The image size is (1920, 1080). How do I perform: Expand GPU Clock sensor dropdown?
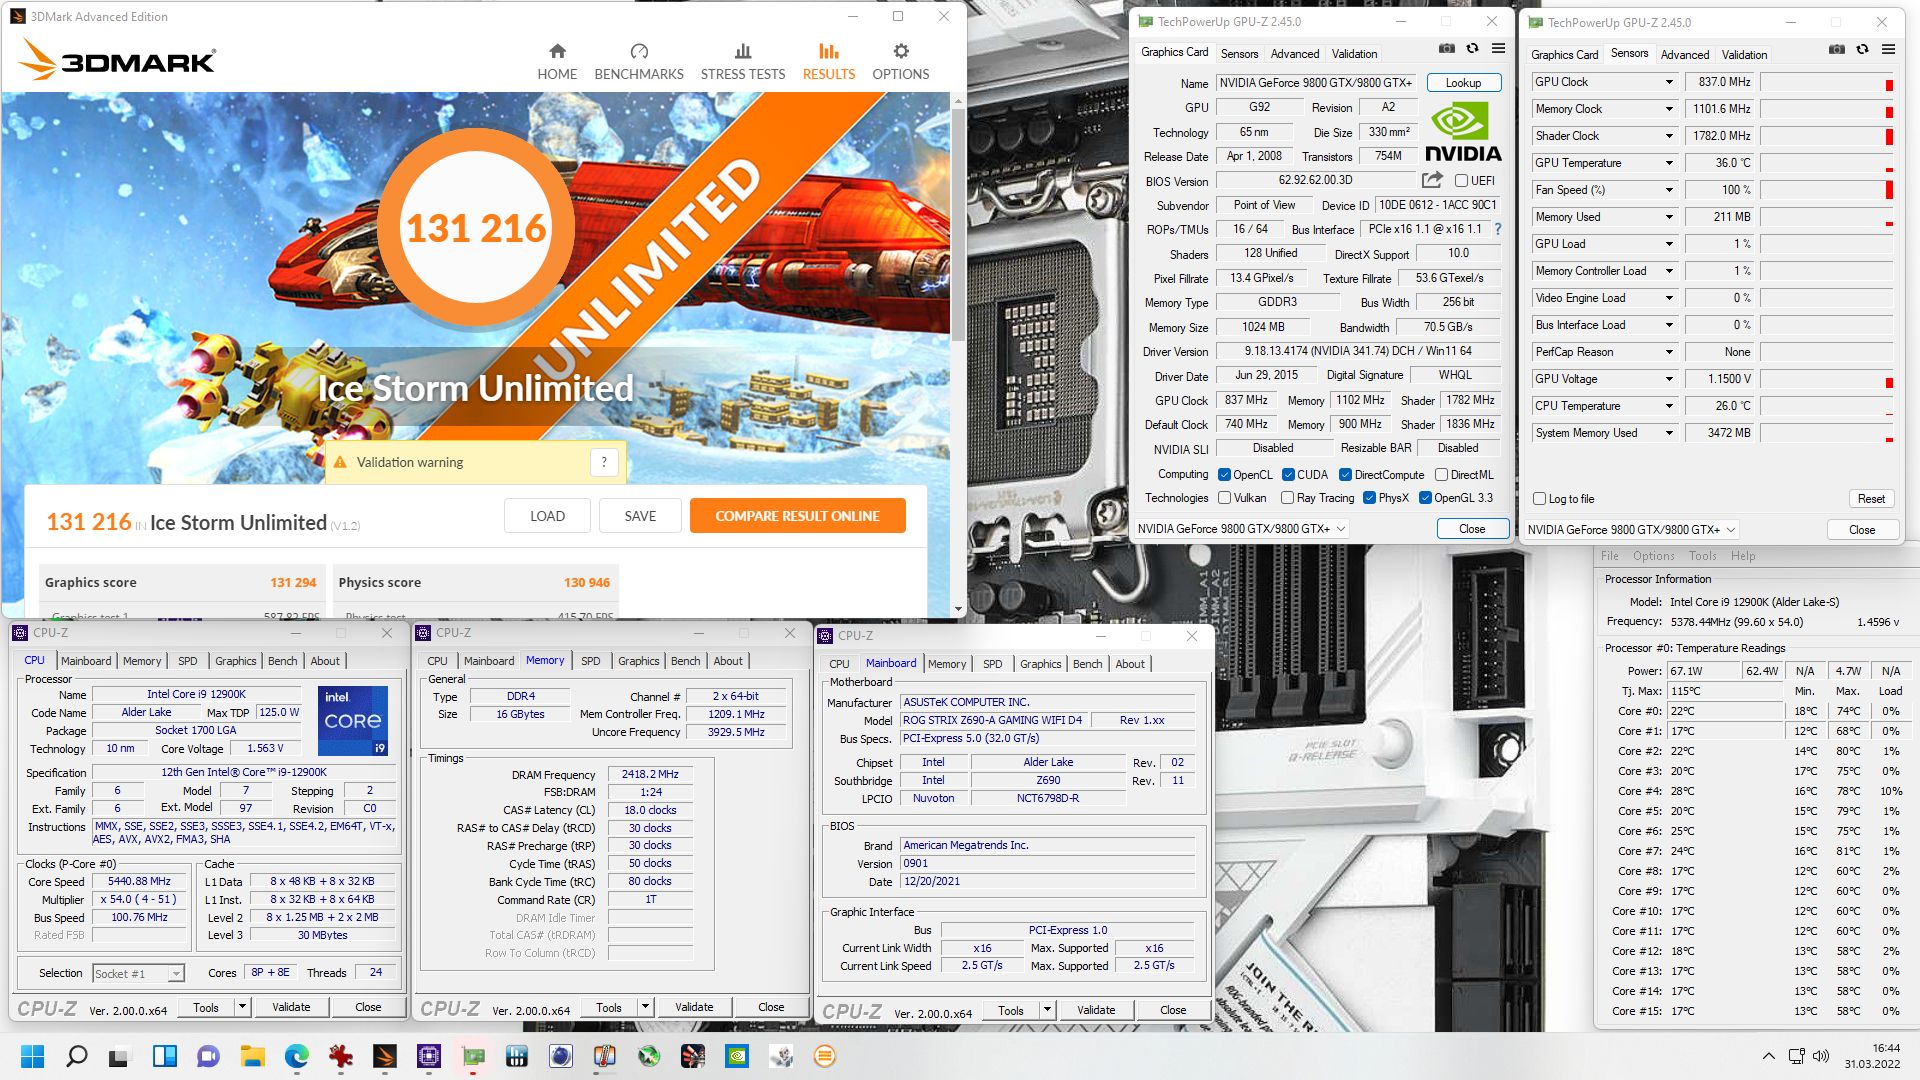(x=1669, y=82)
